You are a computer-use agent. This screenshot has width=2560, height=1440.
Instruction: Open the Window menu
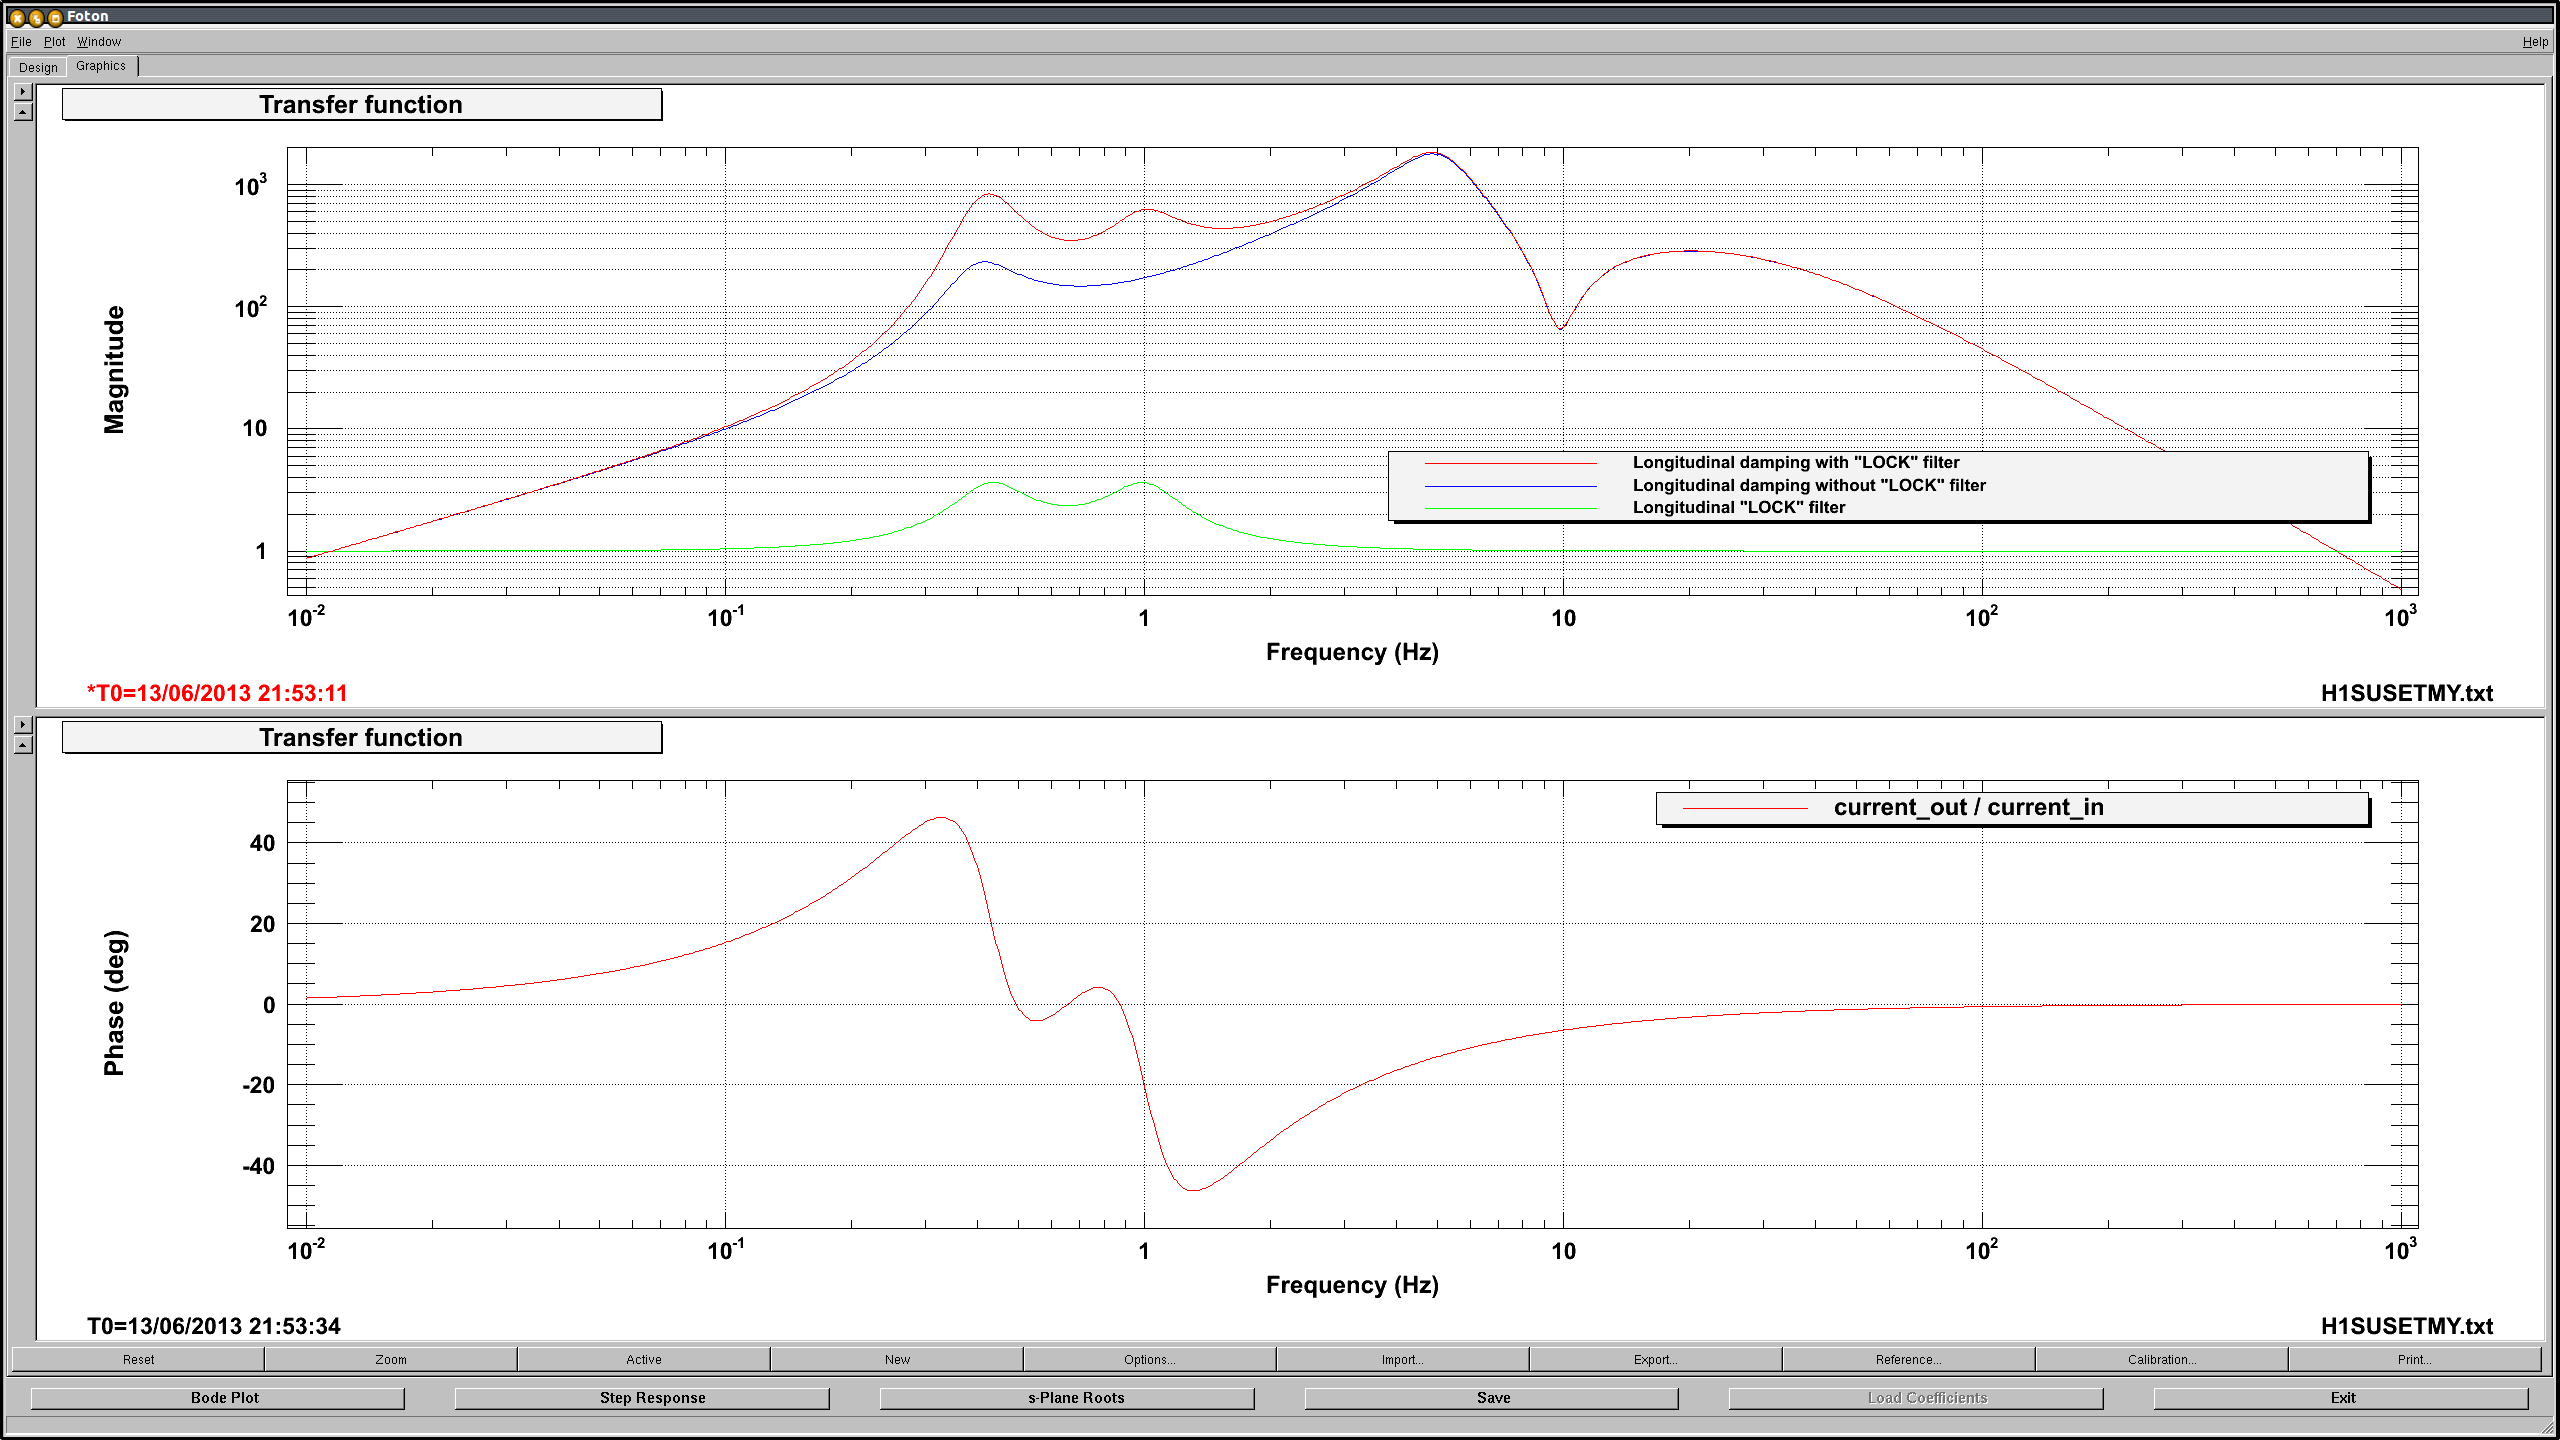pyautogui.click(x=99, y=41)
